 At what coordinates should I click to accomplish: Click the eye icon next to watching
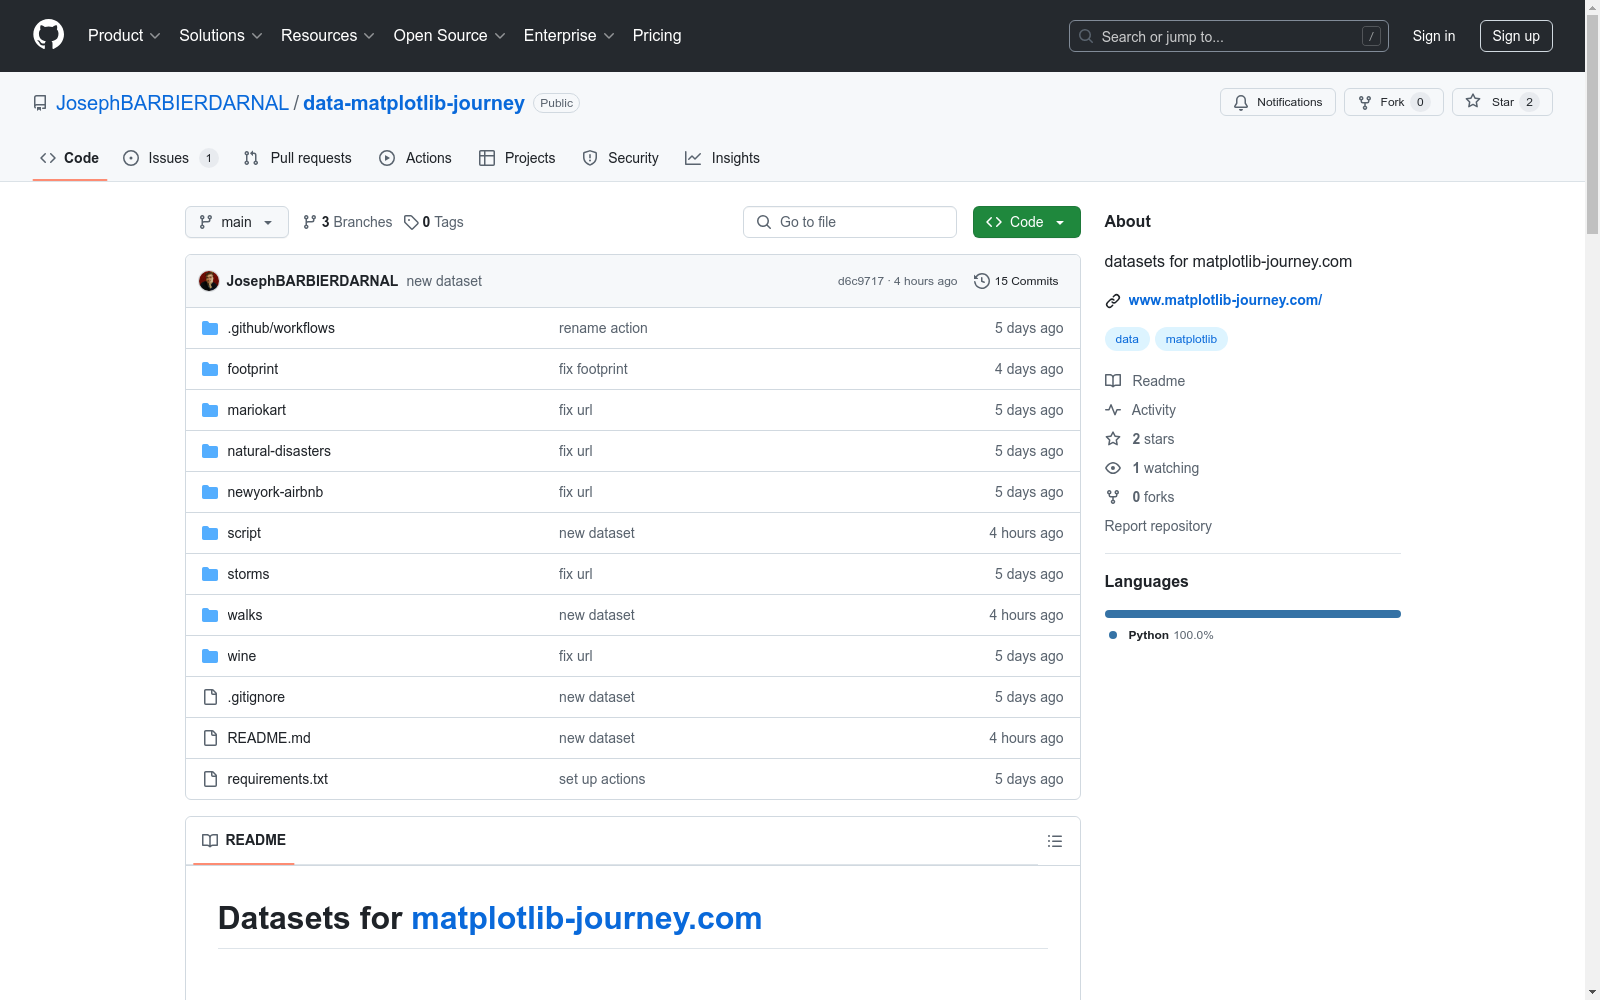1113,468
